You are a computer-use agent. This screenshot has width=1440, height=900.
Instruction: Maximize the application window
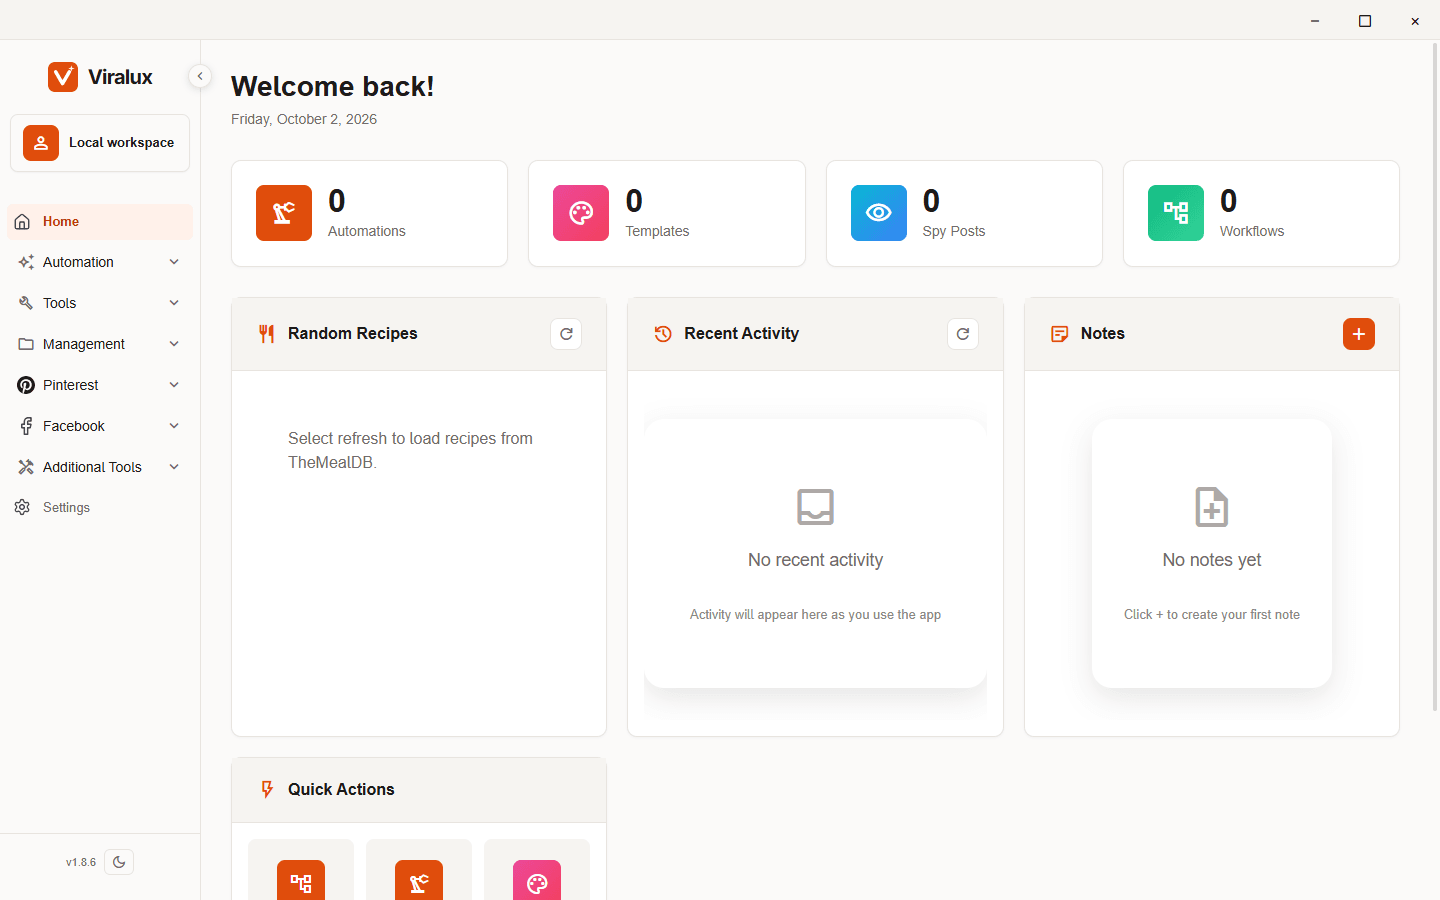pos(1365,20)
